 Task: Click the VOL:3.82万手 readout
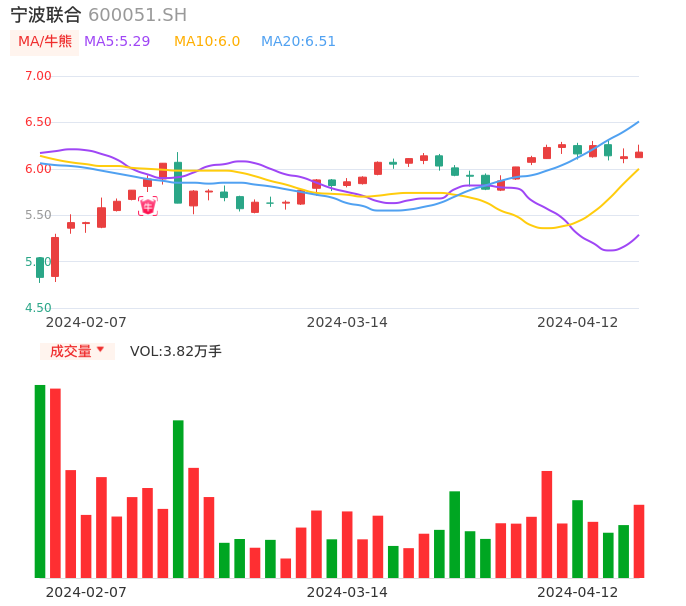175,351
